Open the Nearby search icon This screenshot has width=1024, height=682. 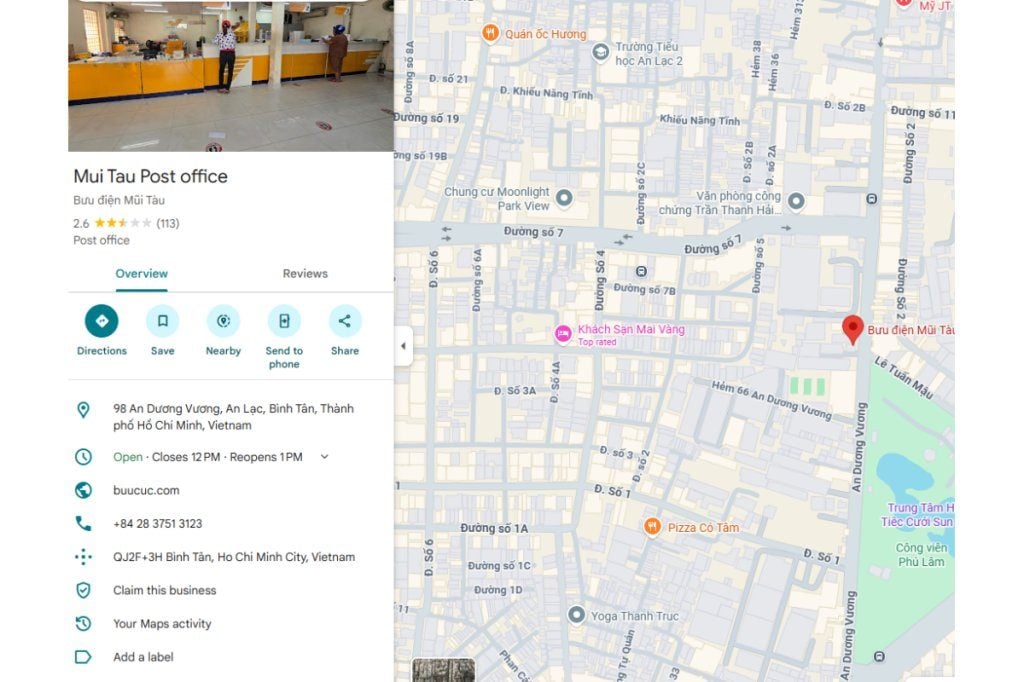tap(223, 321)
